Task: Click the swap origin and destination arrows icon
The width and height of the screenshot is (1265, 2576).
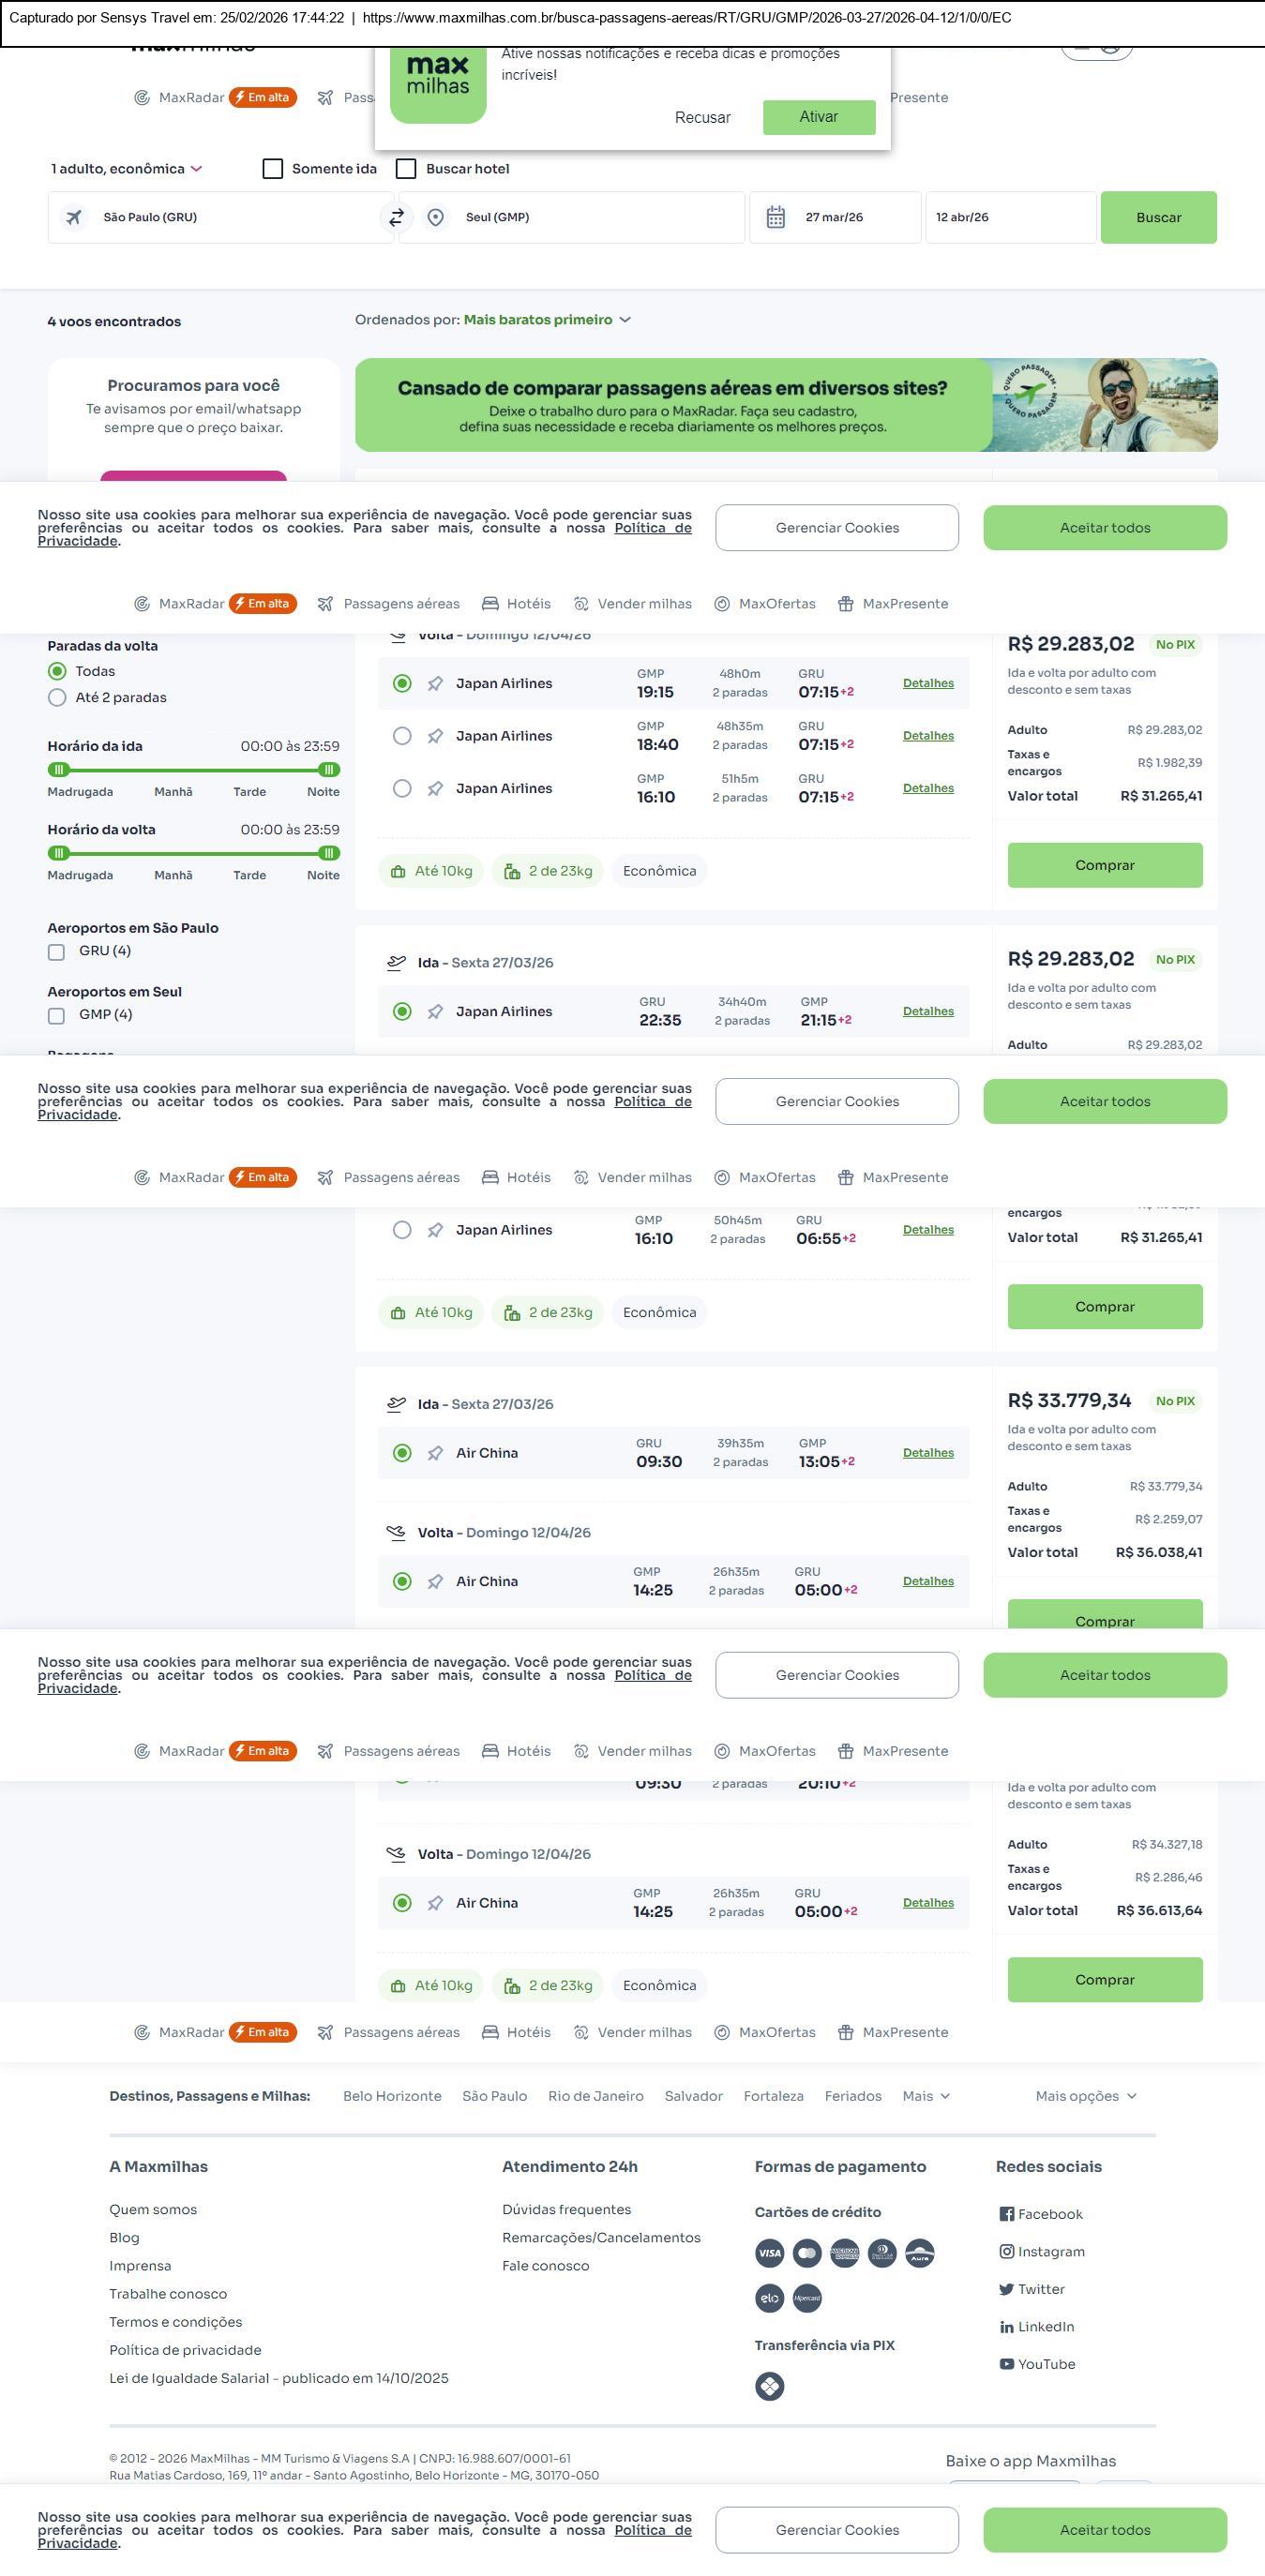Action: [396, 217]
